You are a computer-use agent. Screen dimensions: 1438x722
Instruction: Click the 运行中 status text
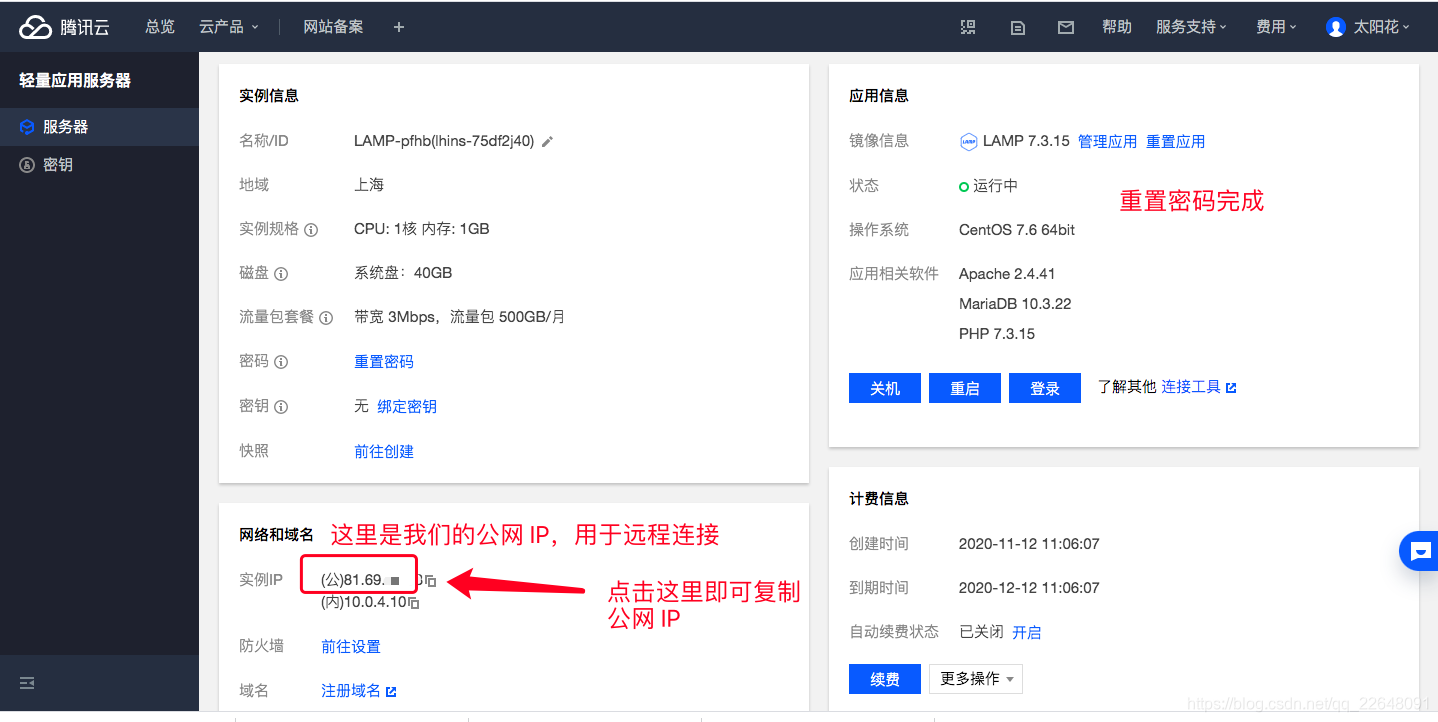point(995,186)
